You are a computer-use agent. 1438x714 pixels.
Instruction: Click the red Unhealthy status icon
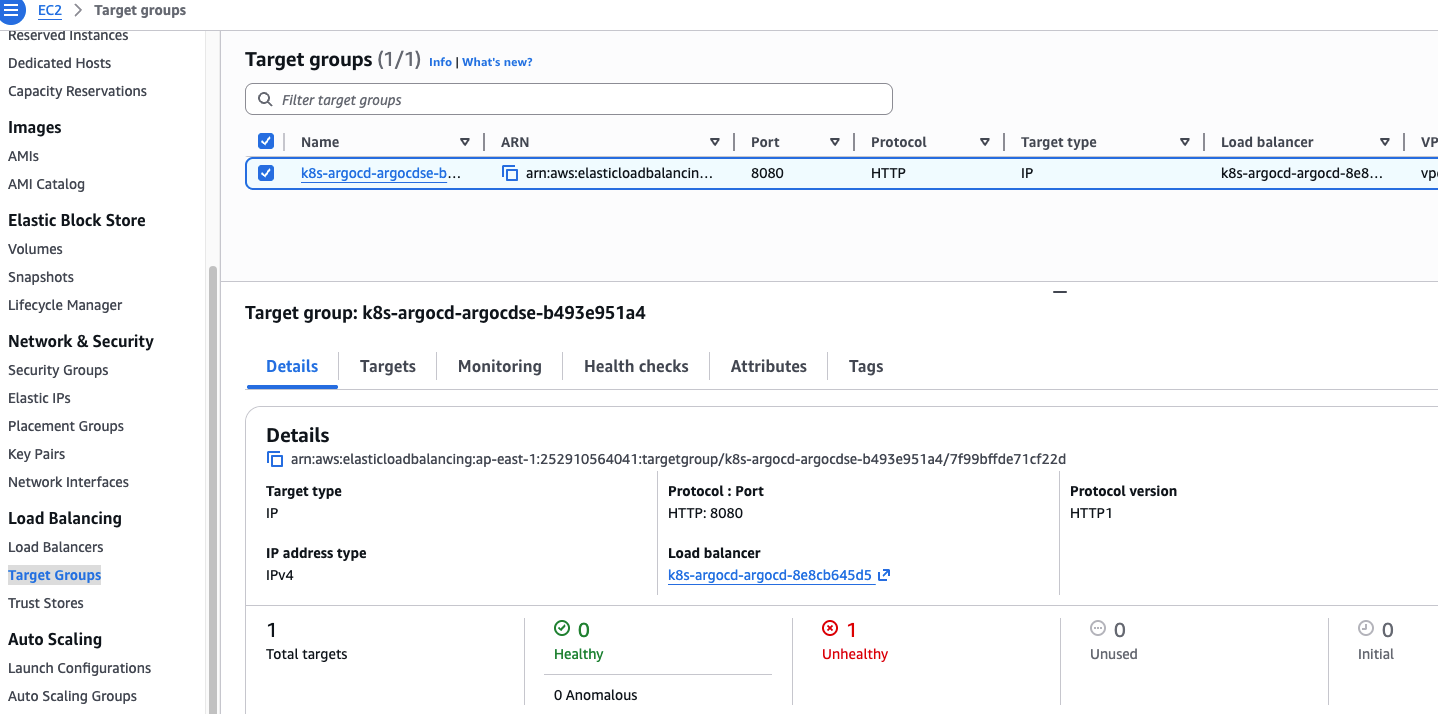pyautogui.click(x=829, y=629)
